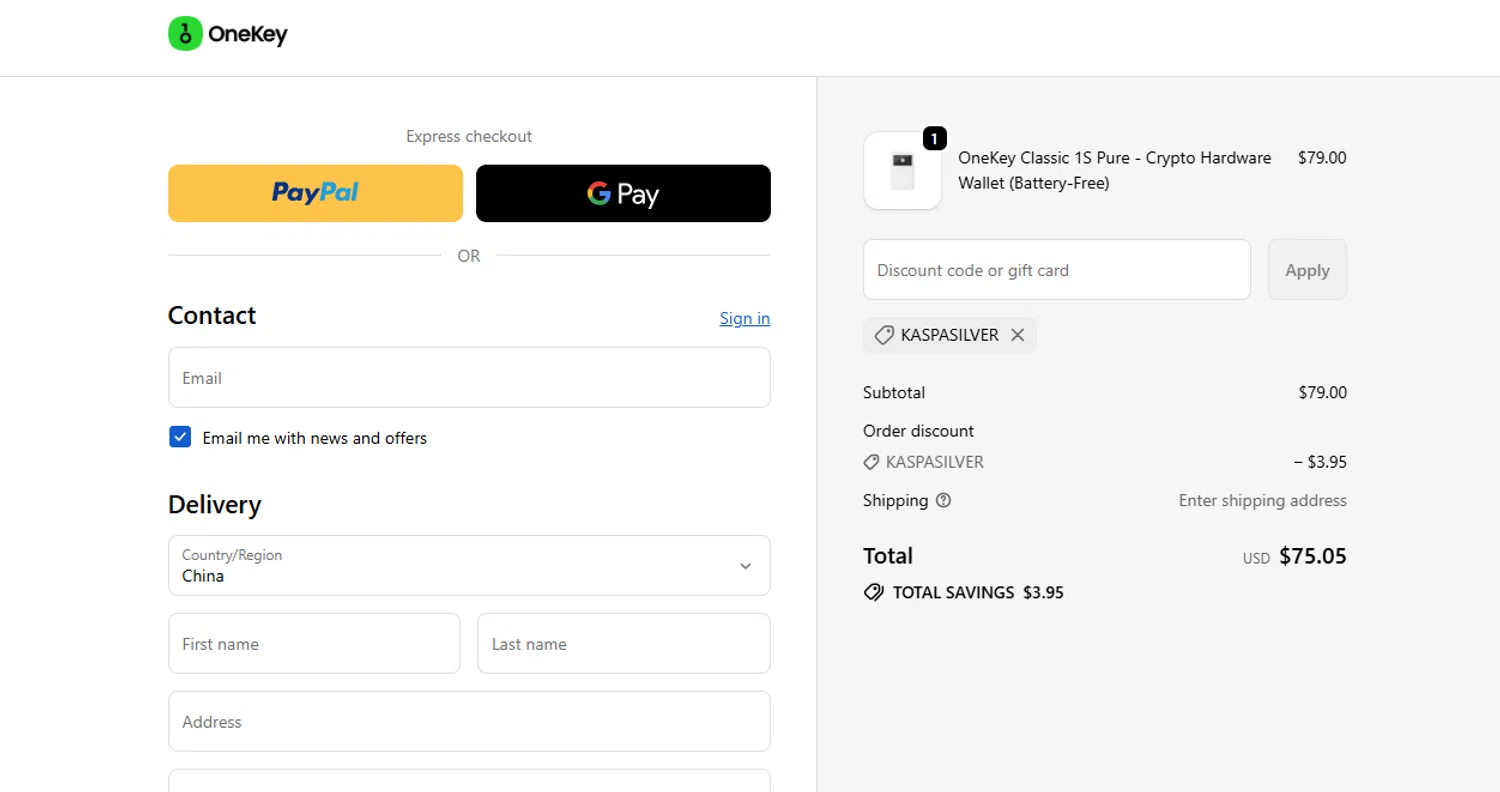Image resolution: width=1500 pixels, height=792 pixels.
Task: Click the TOTAL SAVINGS tag icon
Action: click(x=873, y=592)
